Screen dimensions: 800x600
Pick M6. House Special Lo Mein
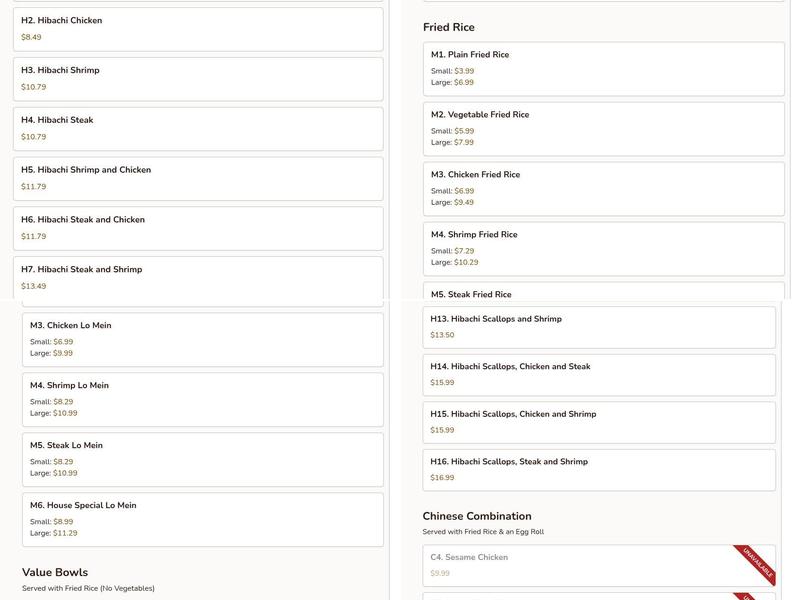click(x=203, y=520)
